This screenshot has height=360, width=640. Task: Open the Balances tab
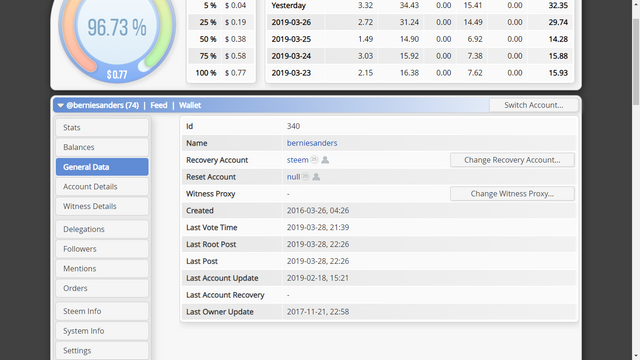pyautogui.click(x=102, y=147)
